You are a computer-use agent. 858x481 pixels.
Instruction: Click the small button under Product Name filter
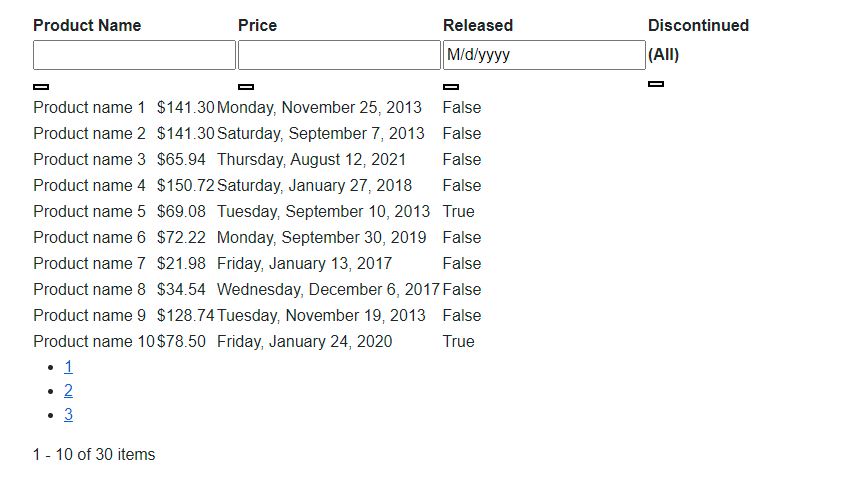pyautogui.click(x=41, y=86)
